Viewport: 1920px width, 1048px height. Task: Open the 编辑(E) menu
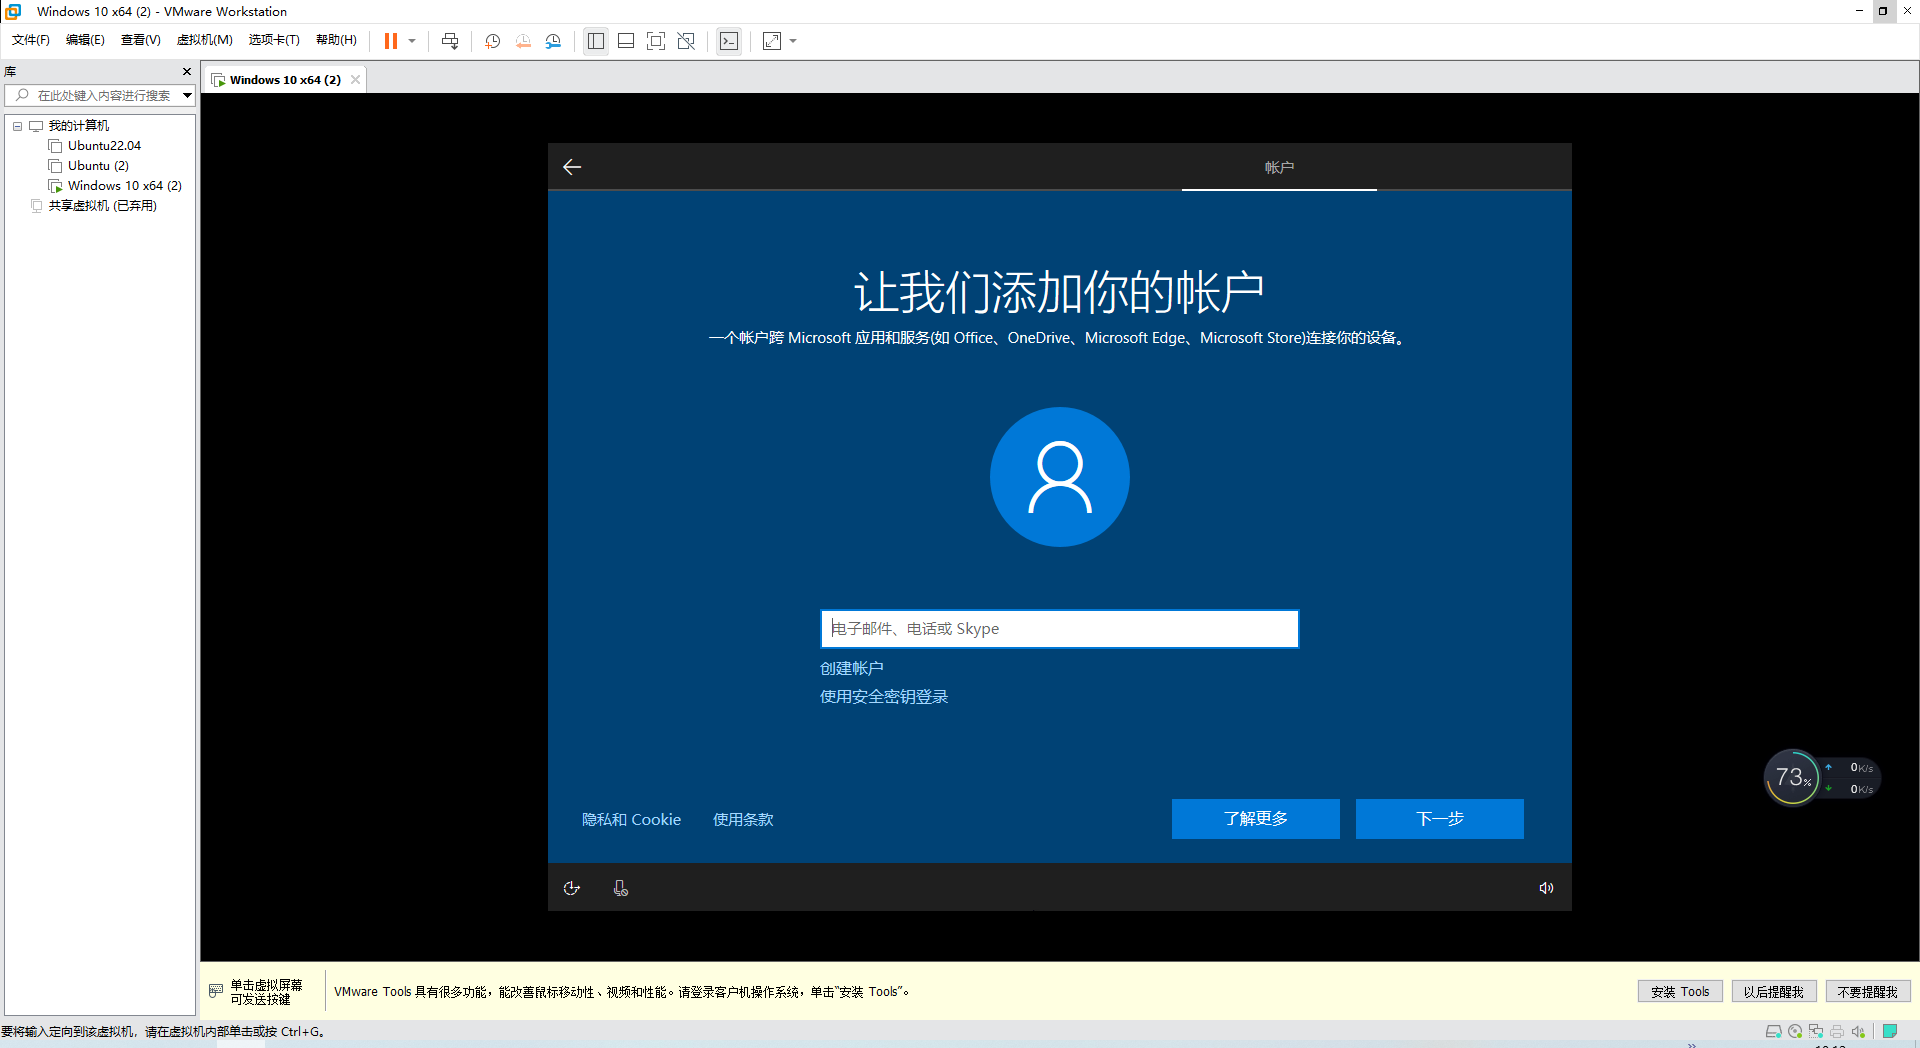pyautogui.click(x=85, y=40)
